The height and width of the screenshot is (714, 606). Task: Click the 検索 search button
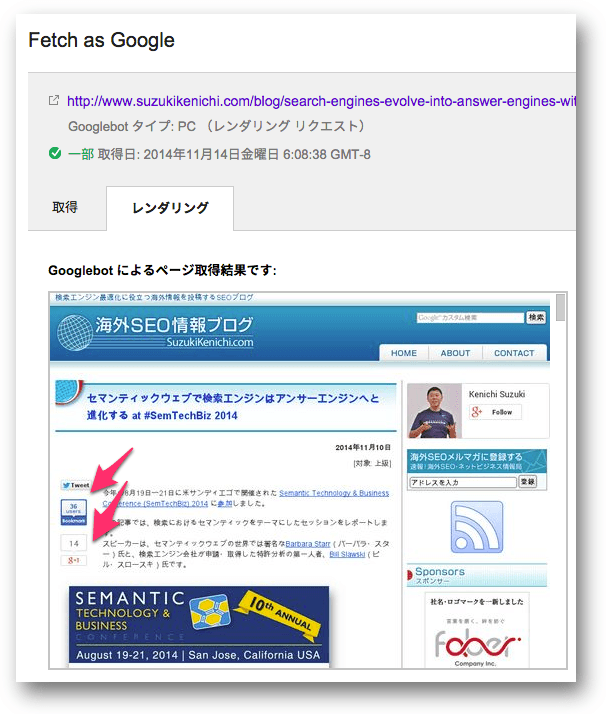[x=536, y=317]
